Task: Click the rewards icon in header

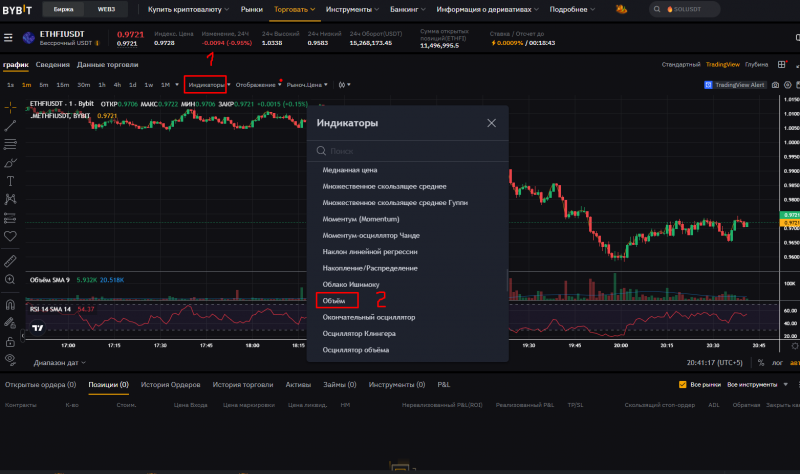Action: (621, 9)
